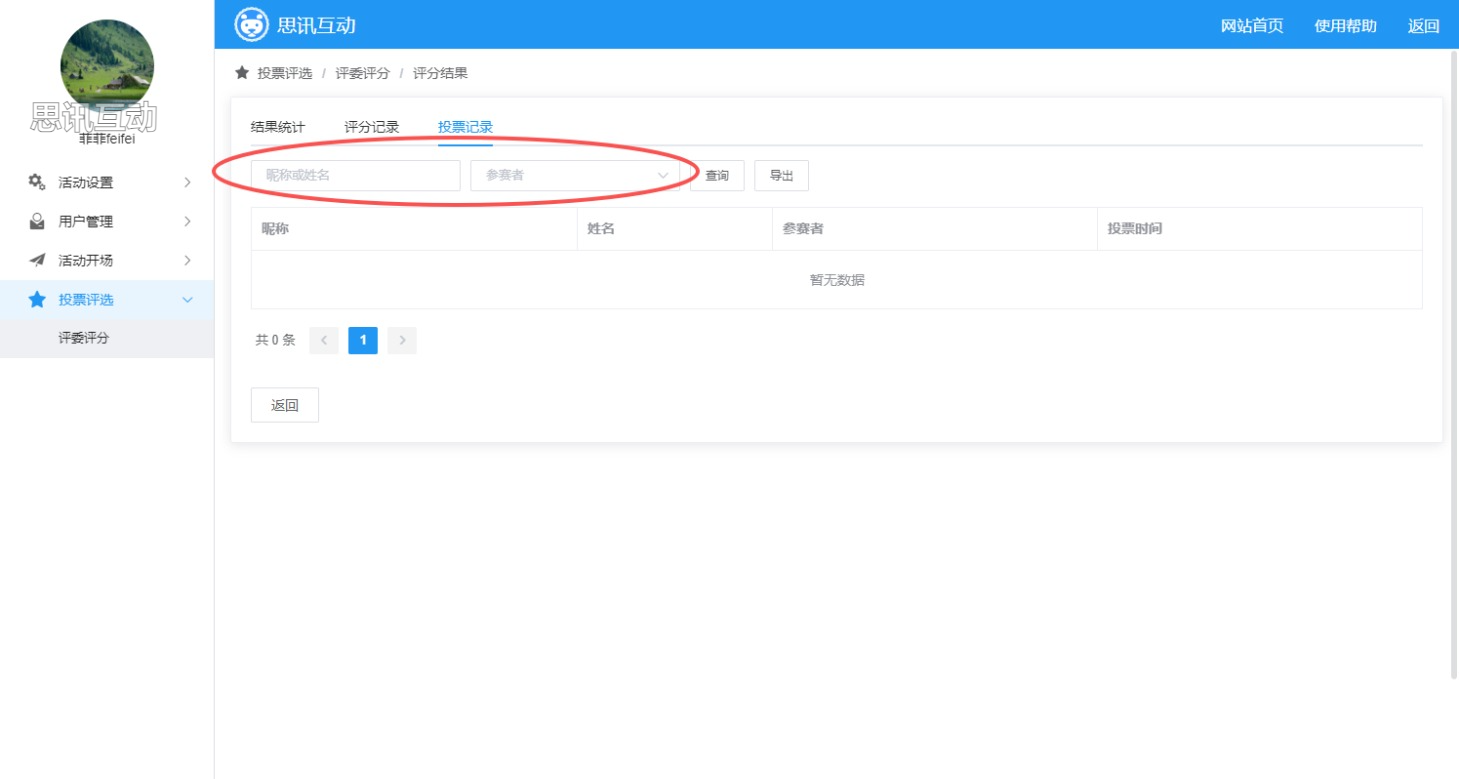Expand the 活动设置 menu chevron
Viewport: 1459px width, 779px height.
tap(187, 182)
